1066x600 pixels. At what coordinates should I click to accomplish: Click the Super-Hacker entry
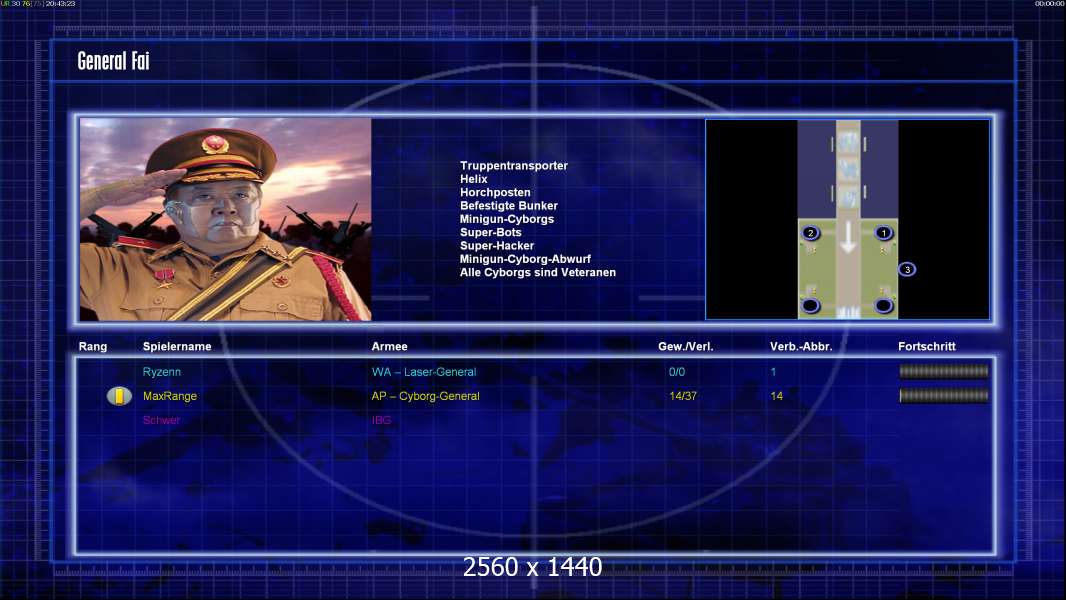(496, 246)
